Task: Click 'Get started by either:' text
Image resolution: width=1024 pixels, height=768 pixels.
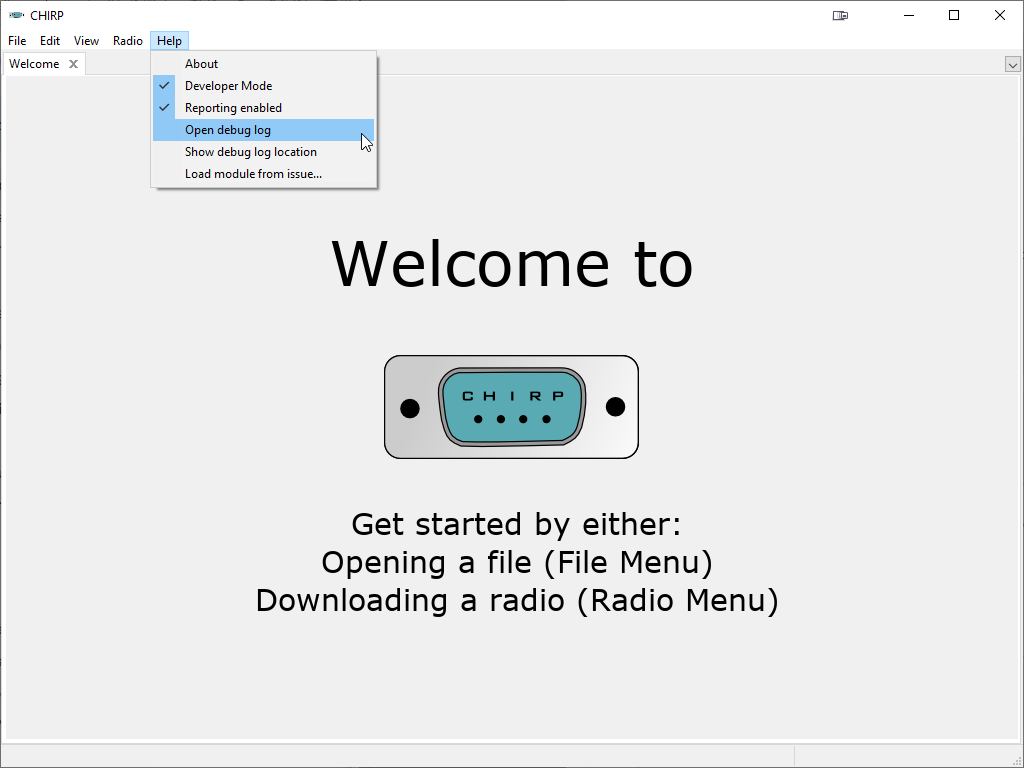Action: point(517,524)
